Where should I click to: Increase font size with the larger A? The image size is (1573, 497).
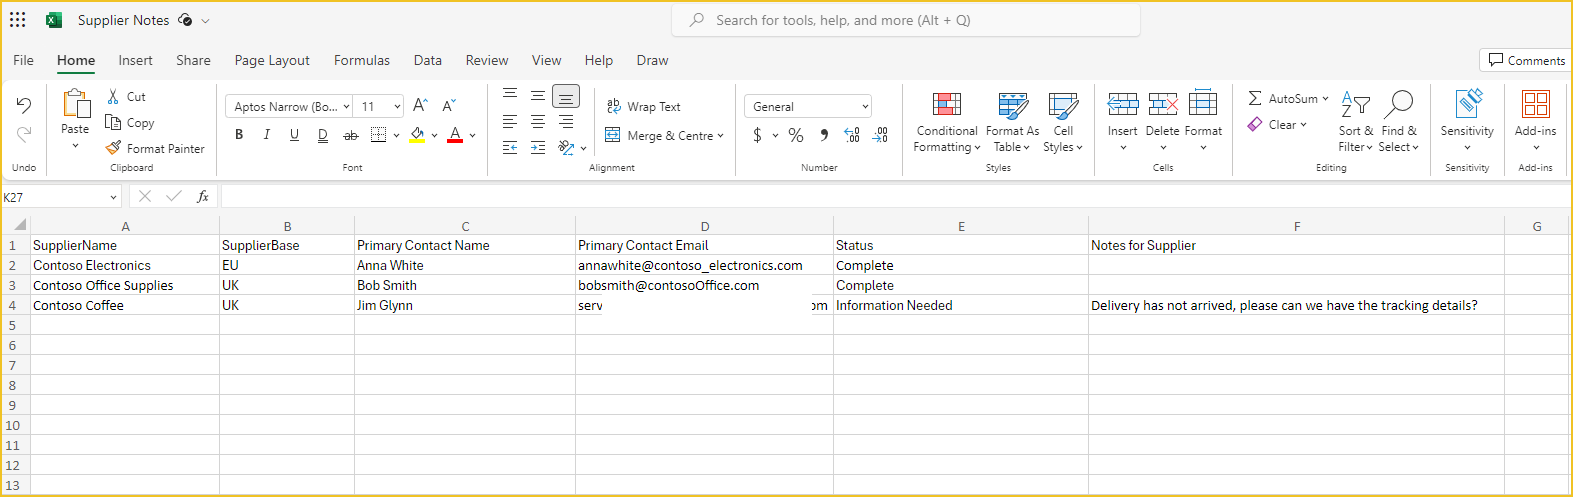tap(420, 105)
